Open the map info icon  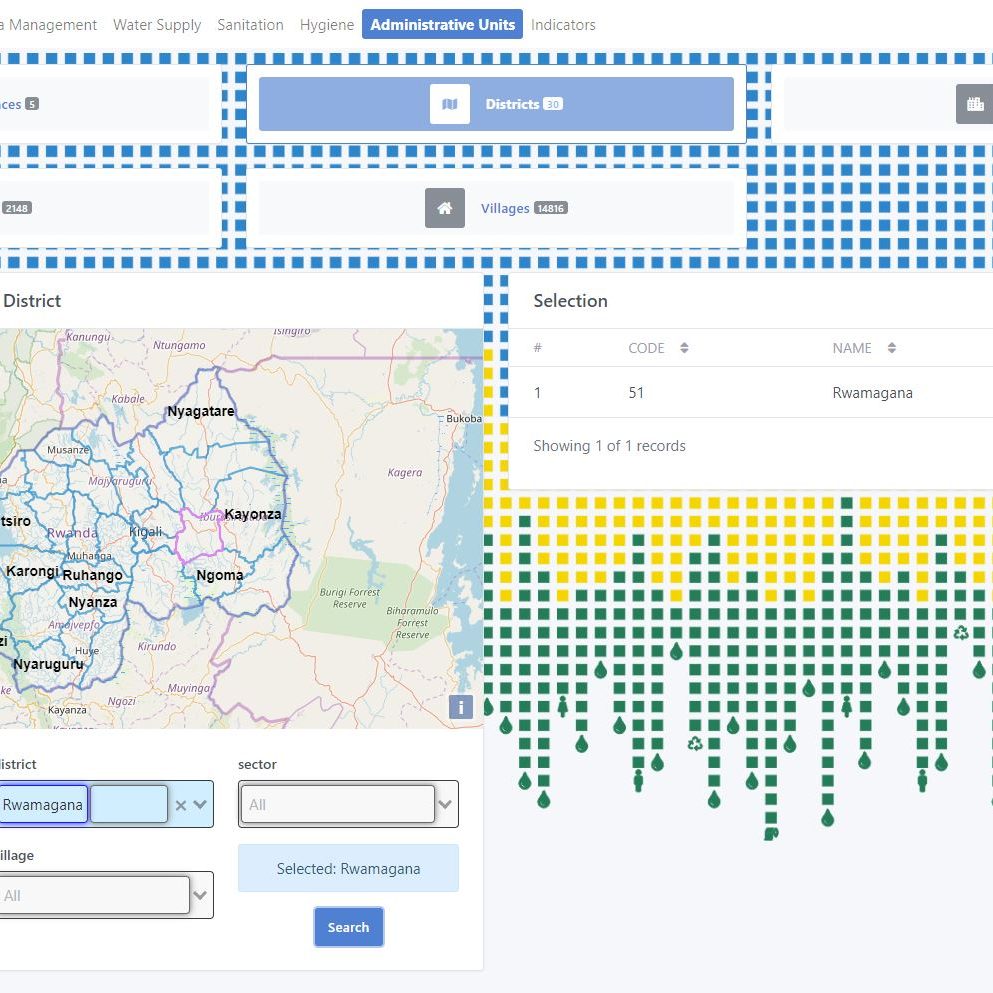tap(460, 707)
